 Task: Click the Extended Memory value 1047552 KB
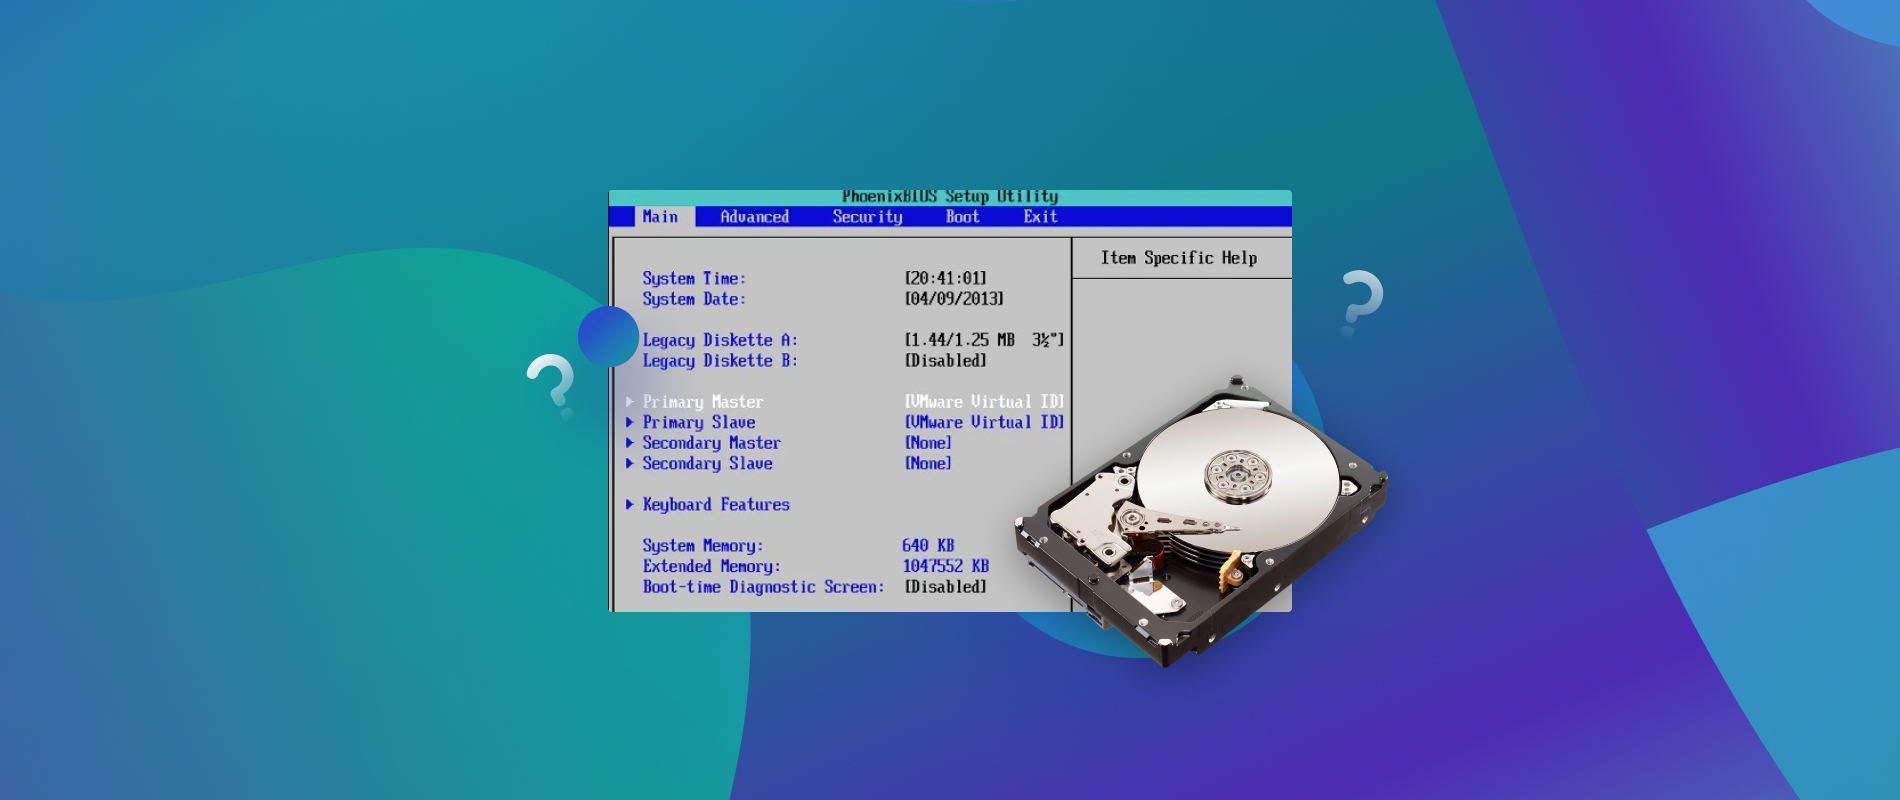tap(946, 566)
